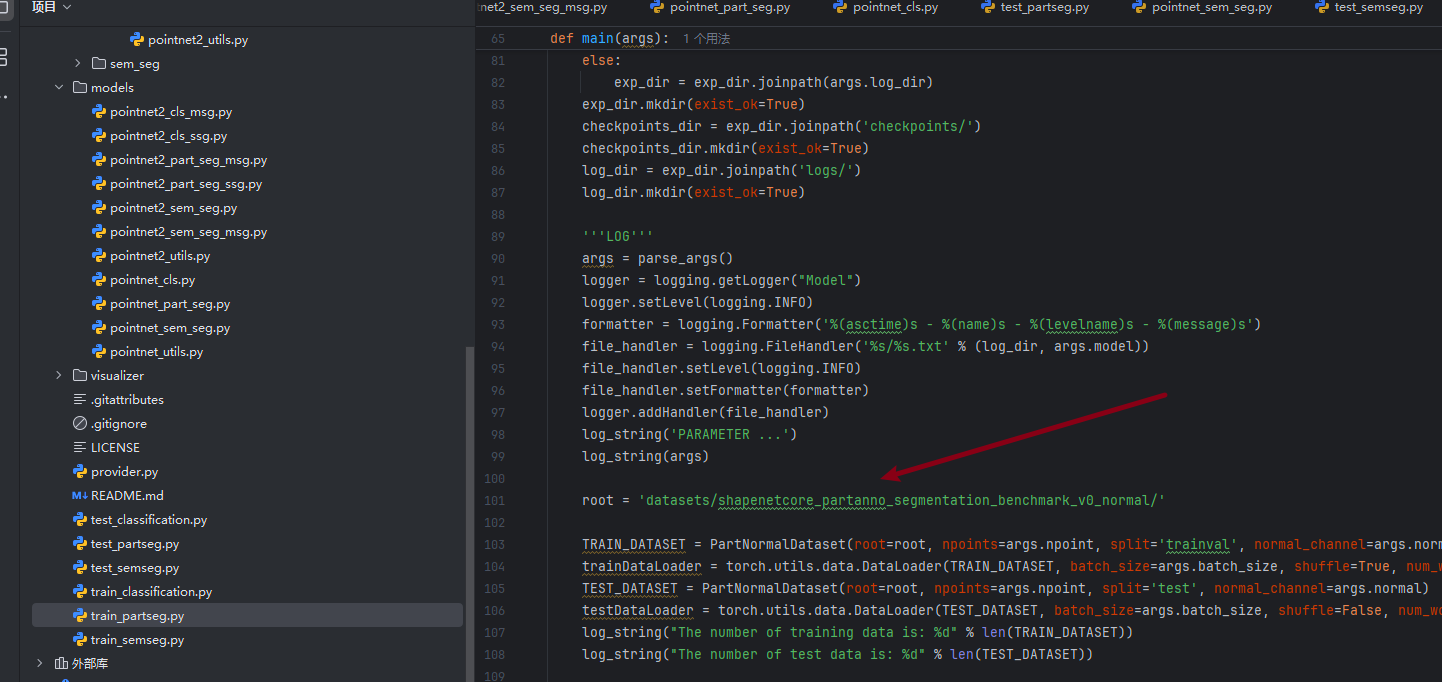
Task: Select the models folder icon
Action: (x=80, y=87)
